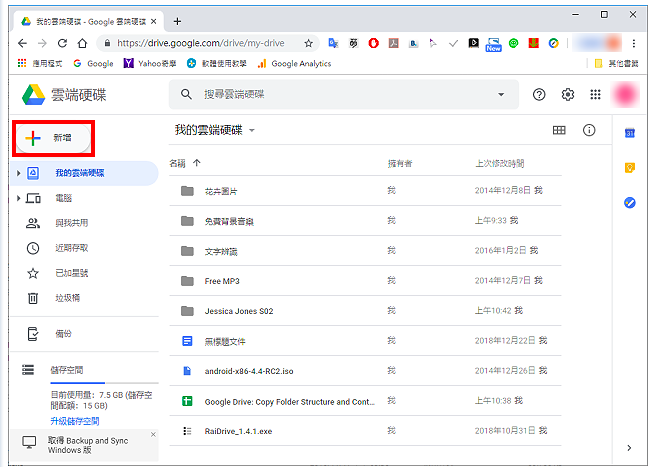This screenshot has width=648, height=467.
Task: Open Google Calendar side panel icon
Action: tap(630, 133)
